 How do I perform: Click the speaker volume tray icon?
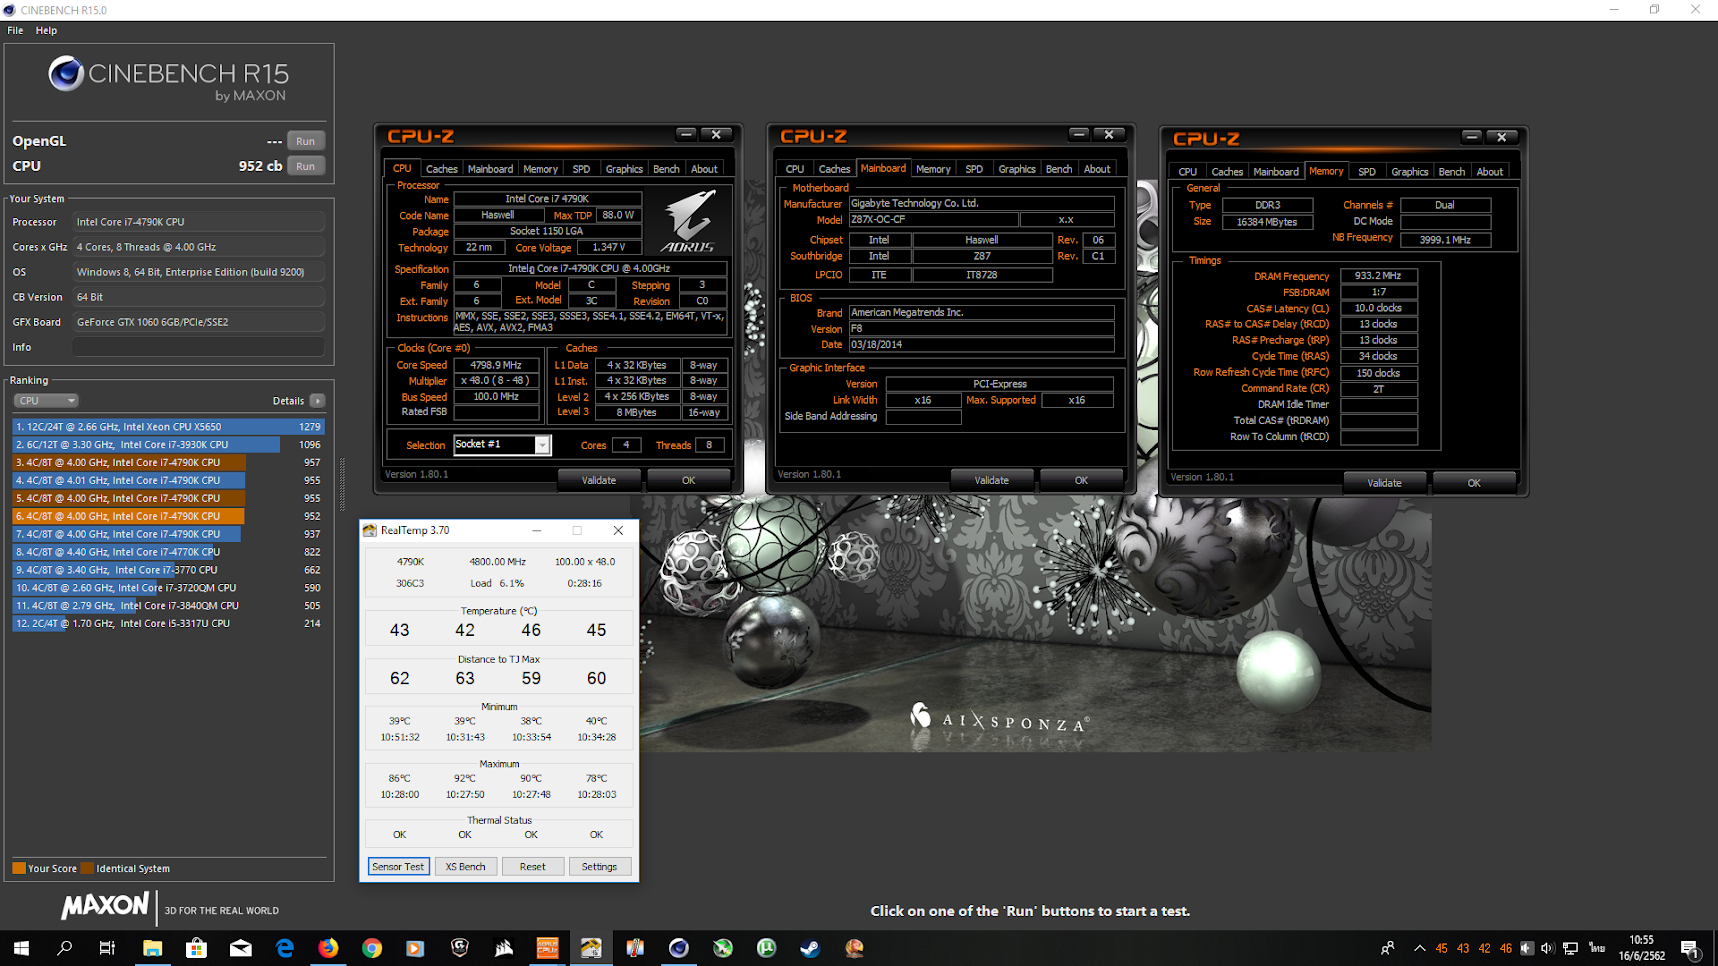click(1547, 948)
